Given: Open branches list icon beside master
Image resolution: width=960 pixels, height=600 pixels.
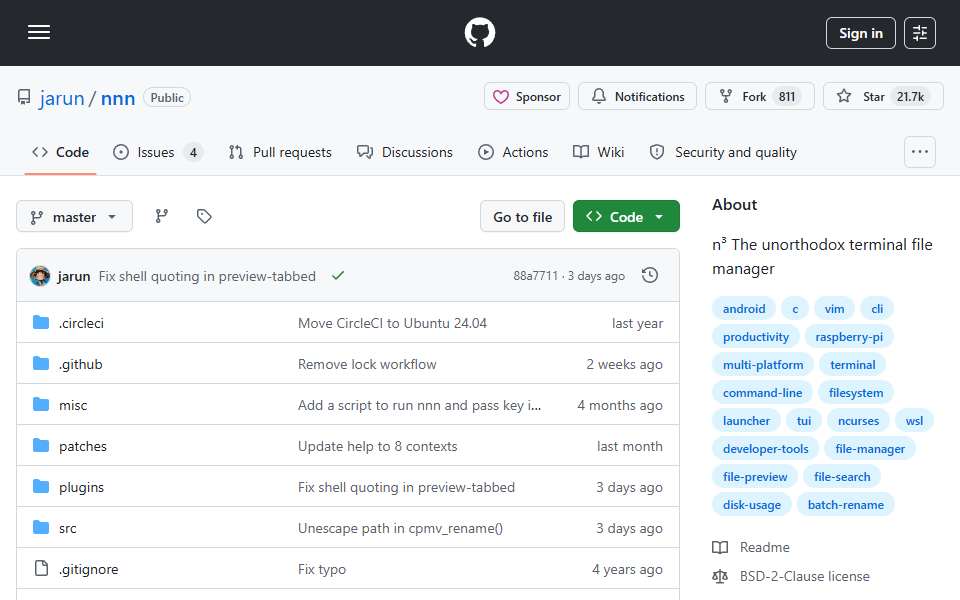Looking at the screenshot, I should tap(162, 216).
